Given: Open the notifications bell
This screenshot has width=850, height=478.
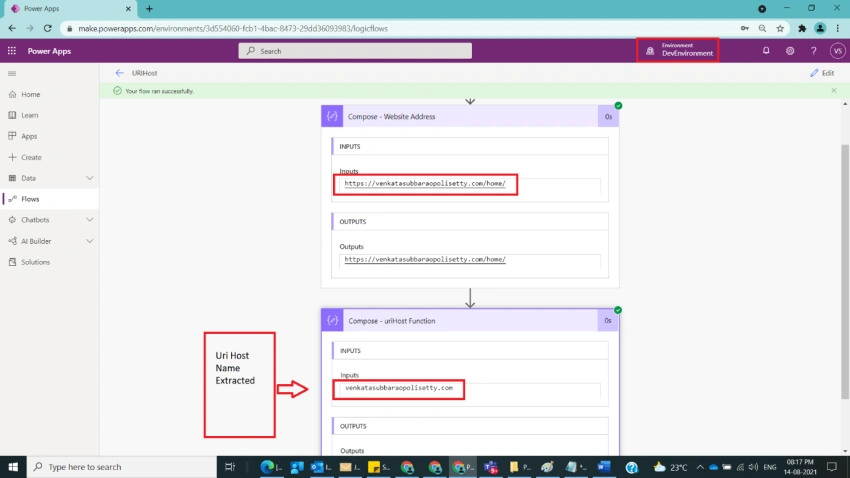Looking at the screenshot, I should pos(766,51).
